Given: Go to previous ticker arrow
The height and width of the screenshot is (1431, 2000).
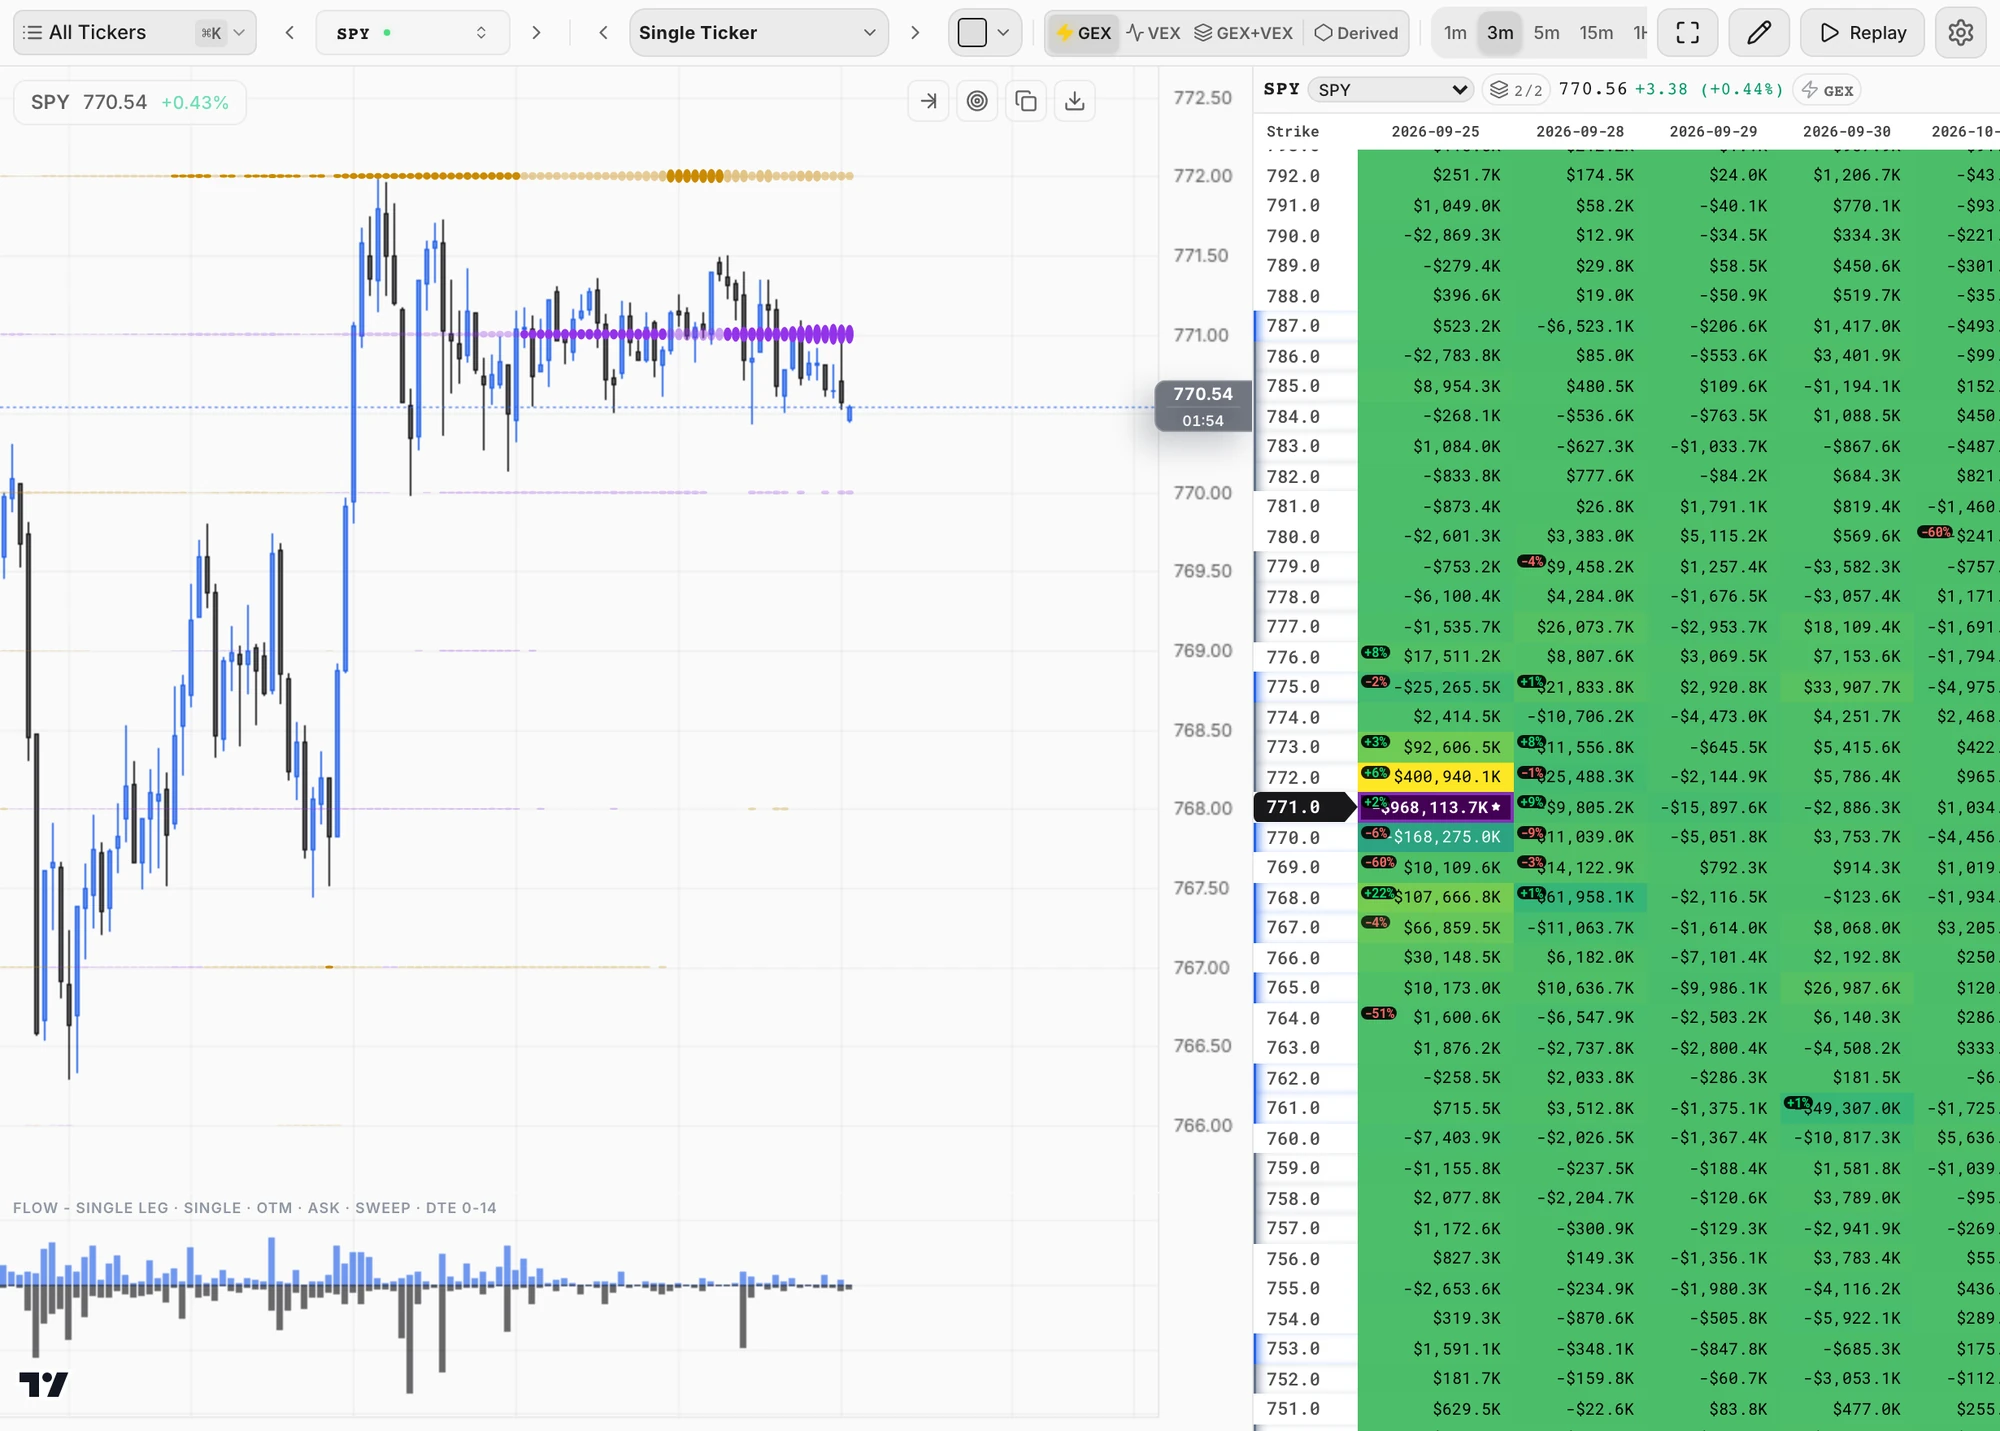Looking at the screenshot, I should [290, 33].
